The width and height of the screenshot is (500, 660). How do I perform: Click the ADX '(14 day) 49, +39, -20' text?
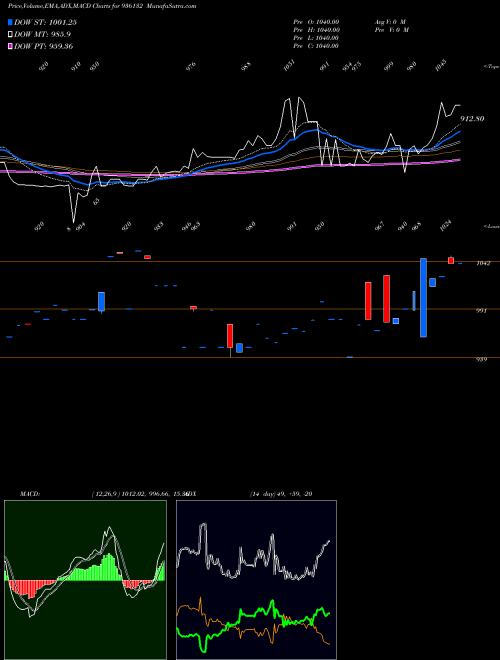pyautogui.click(x=281, y=494)
